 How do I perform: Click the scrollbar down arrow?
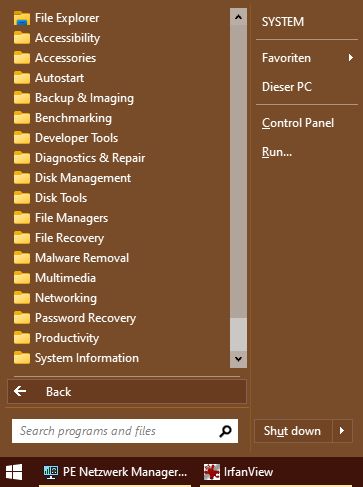pos(238,359)
